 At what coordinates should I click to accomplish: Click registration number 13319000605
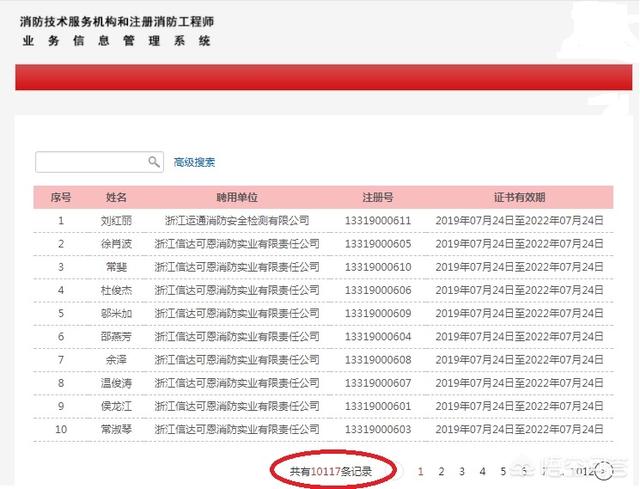(378, 244)
